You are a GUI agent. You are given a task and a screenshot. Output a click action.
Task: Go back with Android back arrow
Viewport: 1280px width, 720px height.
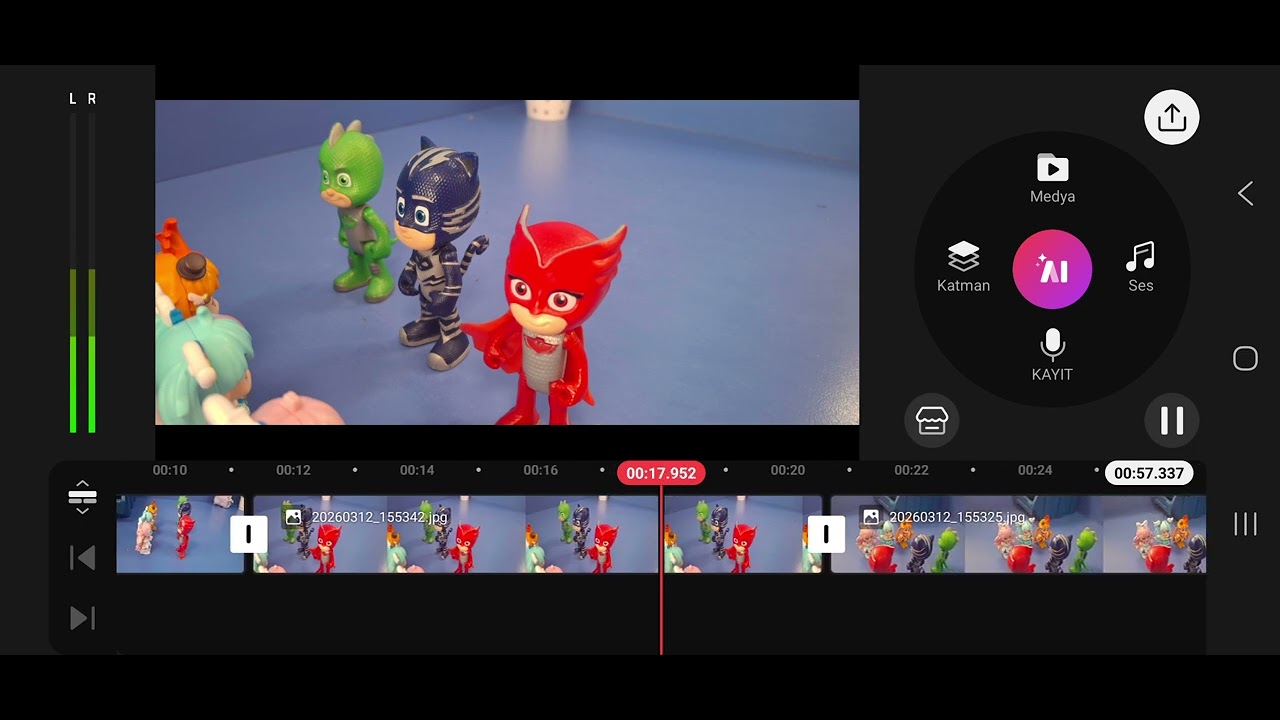click(1245, 194)
